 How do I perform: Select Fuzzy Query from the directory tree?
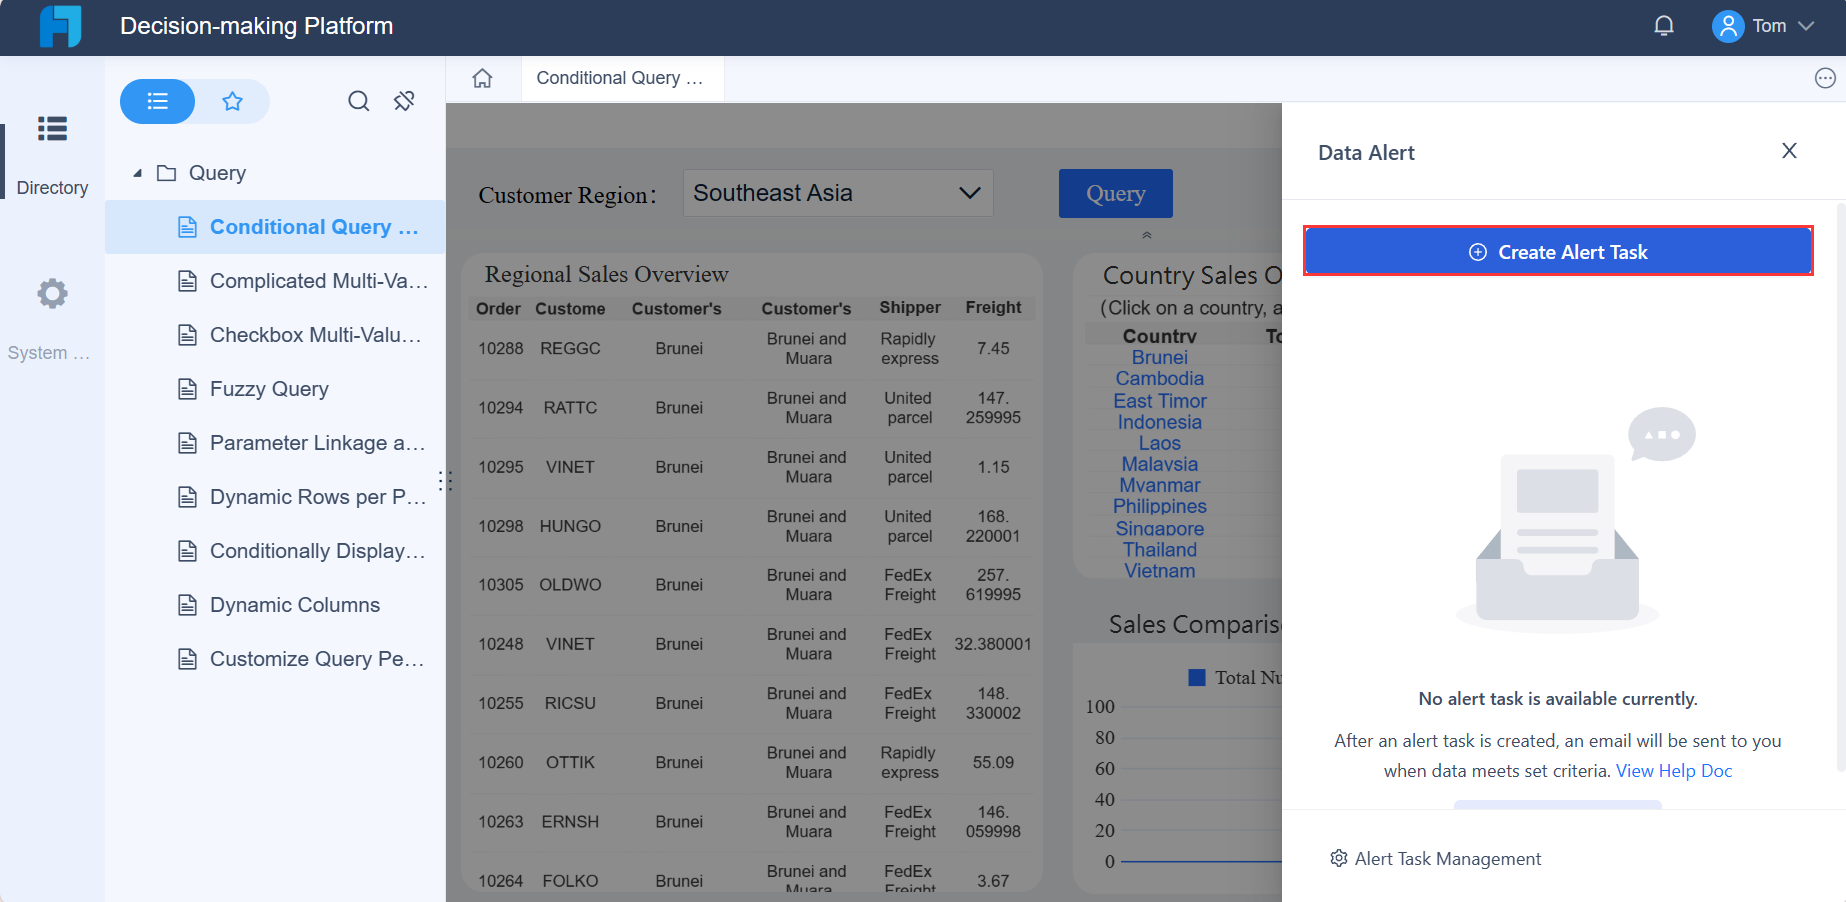[x=269, y=388]
